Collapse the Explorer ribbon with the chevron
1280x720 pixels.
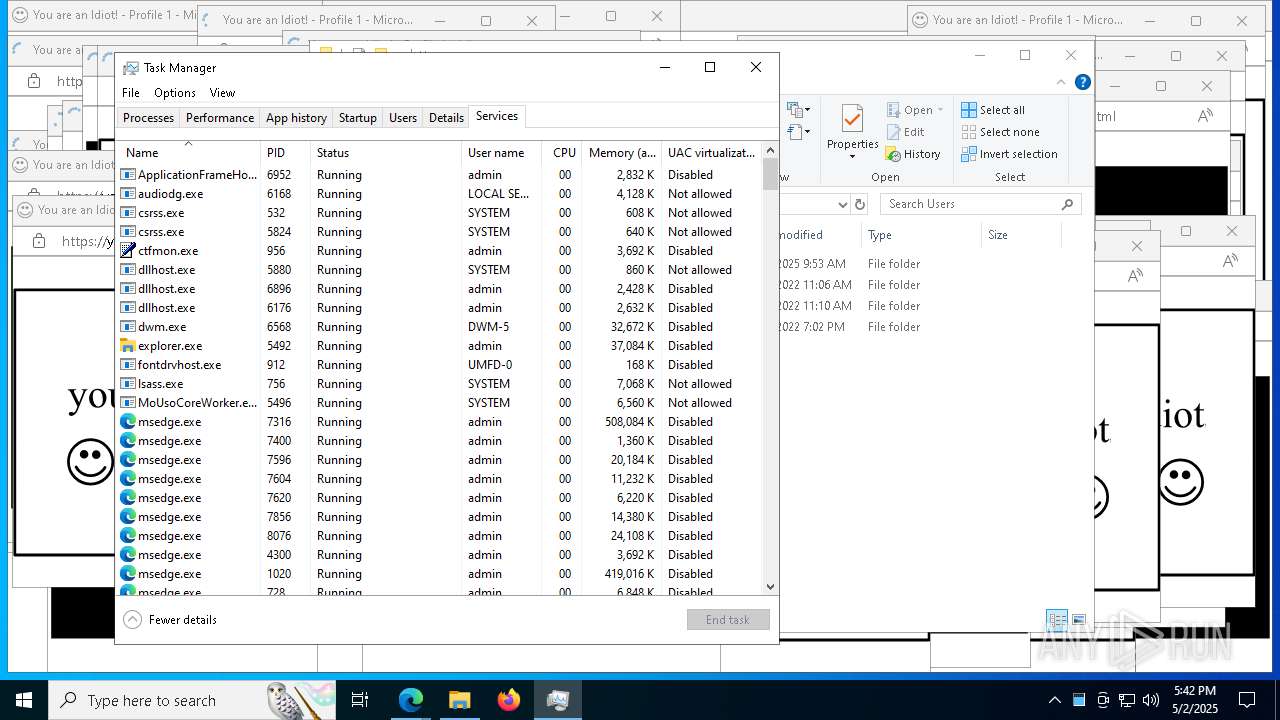pos(1061,82)
